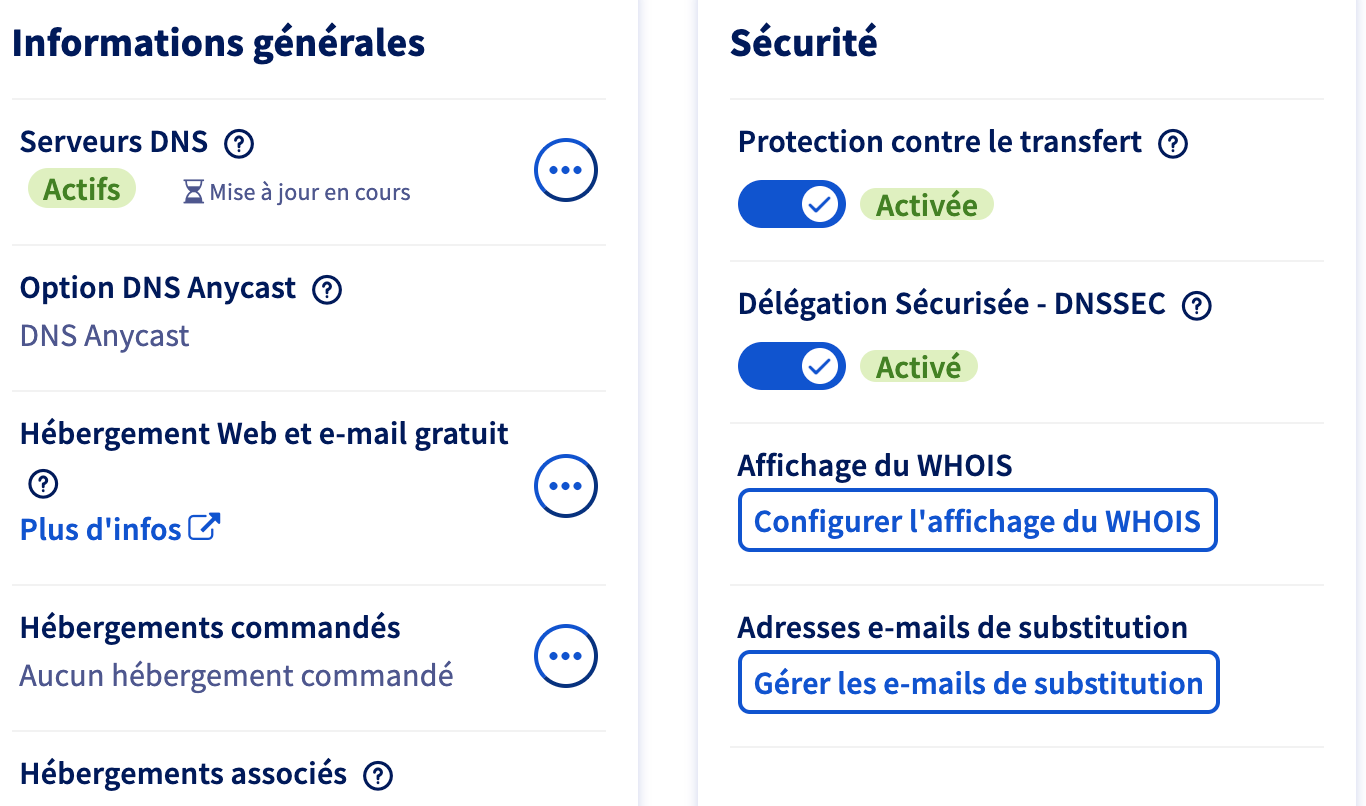Click the Actifs status badge

pyautogui.click(x=82, y=189)
